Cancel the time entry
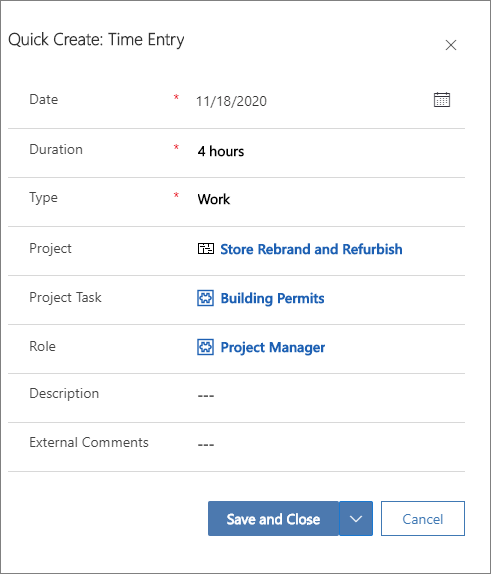Viewport: 491px width, 574px height. [x=423, y=518]
